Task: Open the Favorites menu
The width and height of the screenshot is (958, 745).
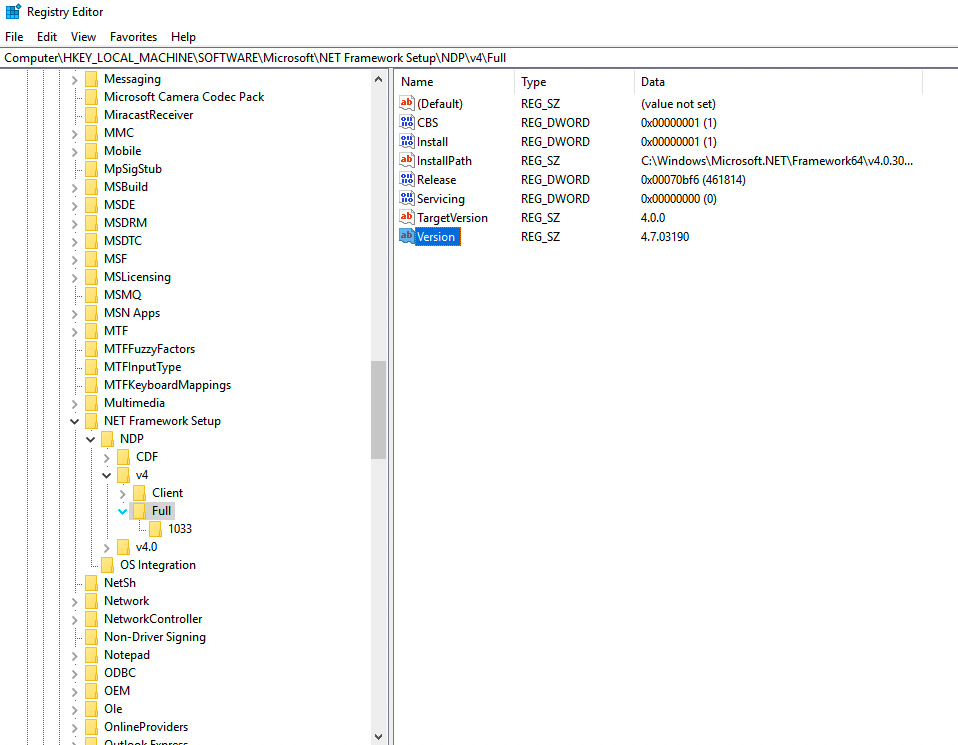Action: point(133,37)
